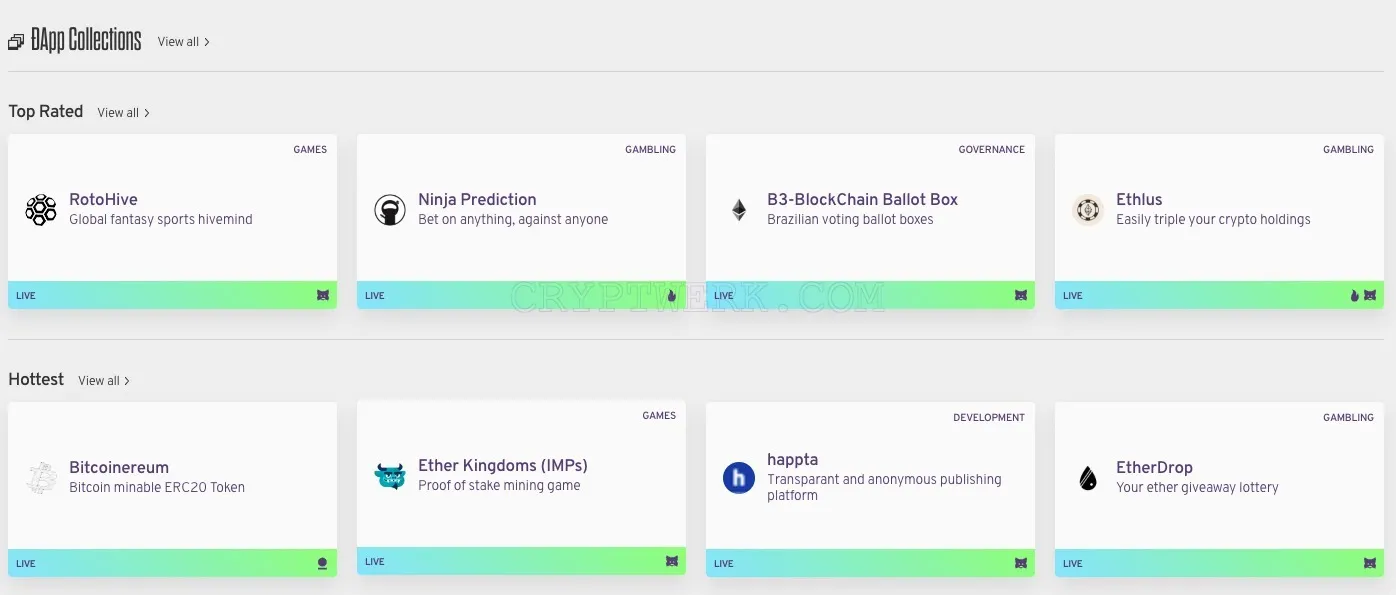The height and width of the screenshot is (595, 1396).
Task: Expand DApp Collections View all chevron
Action: coord(207,42)
